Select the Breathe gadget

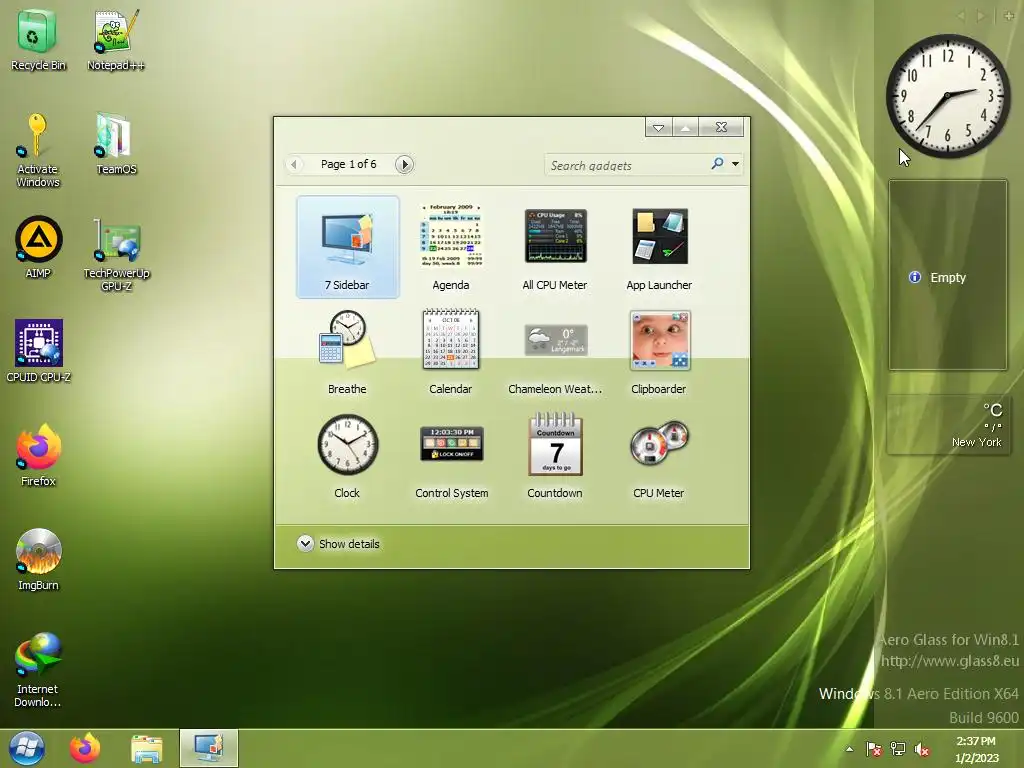click(x=347, y=351)
